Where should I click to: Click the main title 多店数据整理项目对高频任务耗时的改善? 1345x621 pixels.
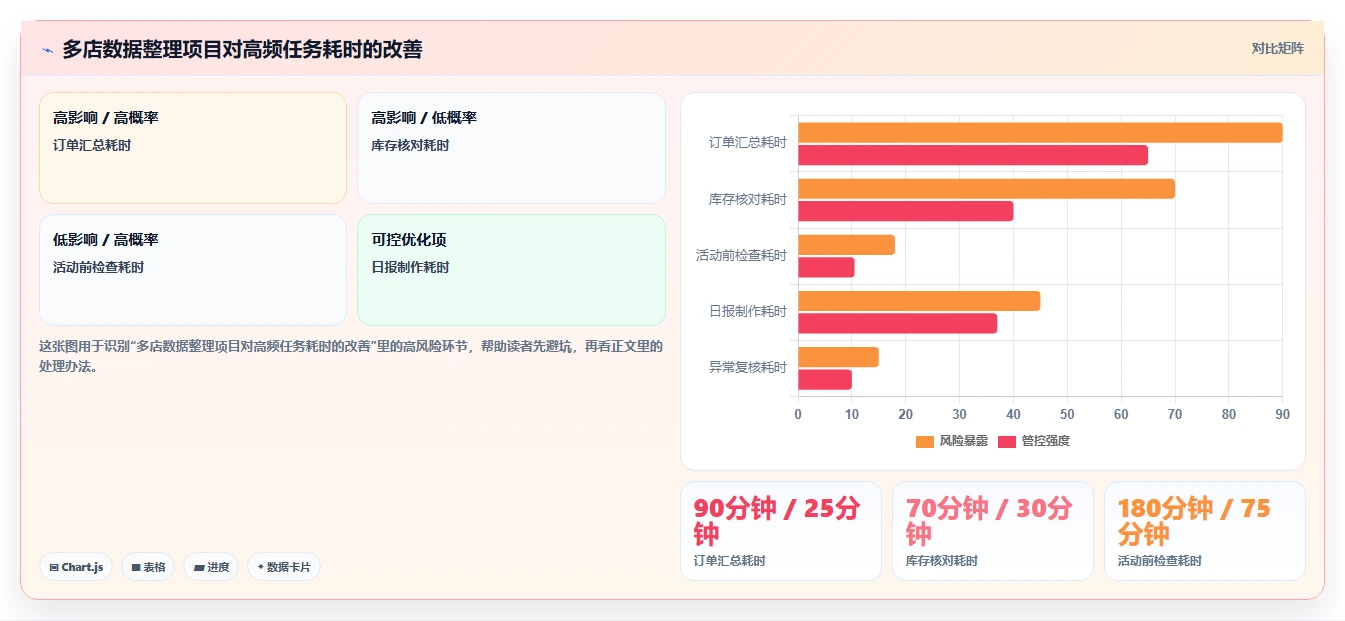pos(242,49)
